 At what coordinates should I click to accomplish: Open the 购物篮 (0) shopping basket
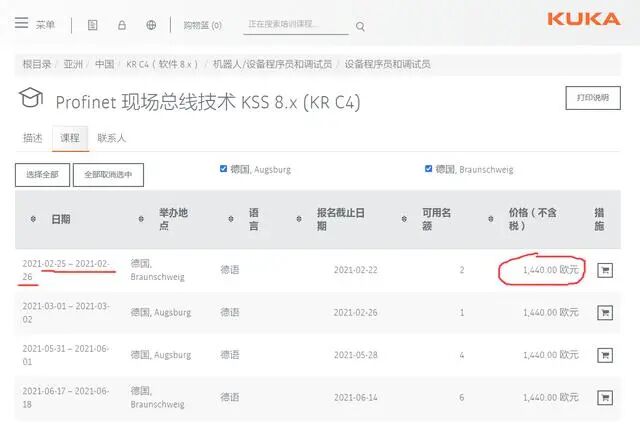pyautogui.click(x=202, y=25)
